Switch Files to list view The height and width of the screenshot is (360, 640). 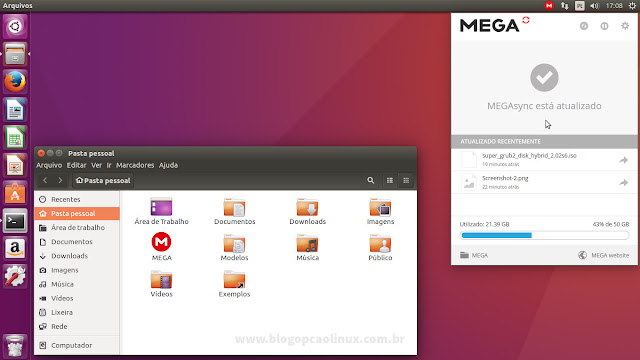click(390, 180)
